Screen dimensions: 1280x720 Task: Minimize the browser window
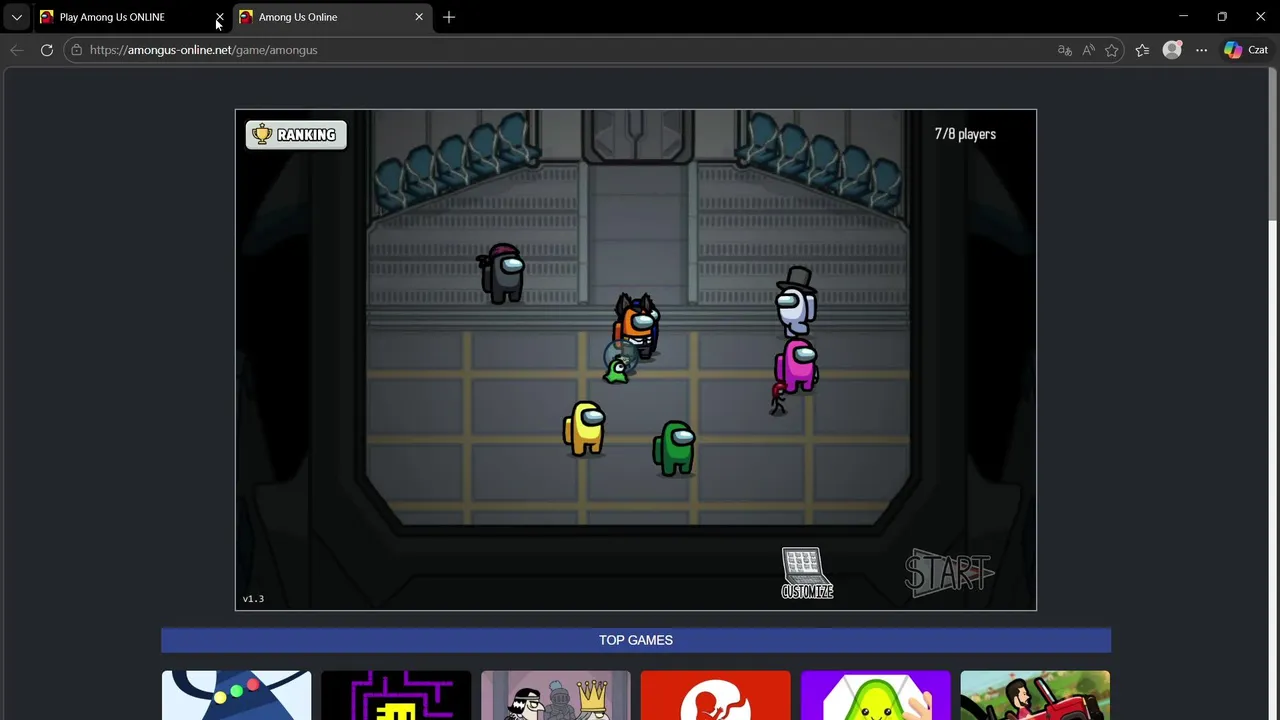click(x=1183, y=17)
